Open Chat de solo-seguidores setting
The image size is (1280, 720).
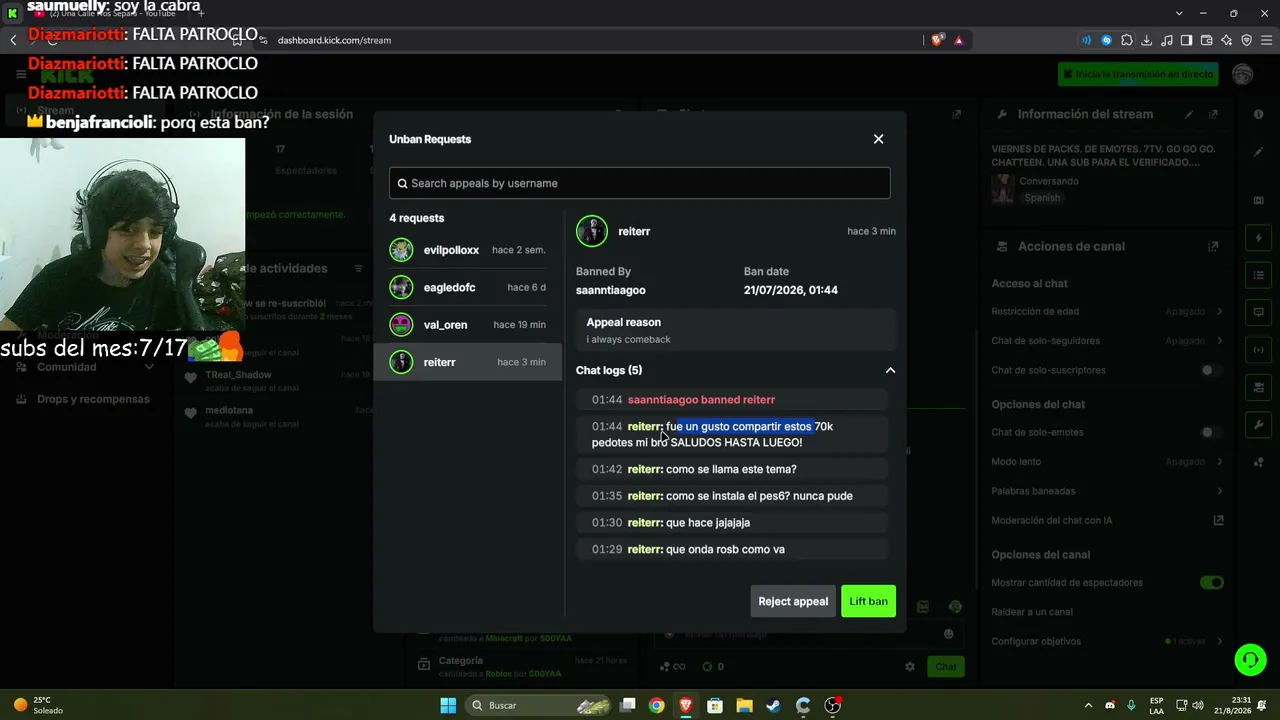[1107, 341]
